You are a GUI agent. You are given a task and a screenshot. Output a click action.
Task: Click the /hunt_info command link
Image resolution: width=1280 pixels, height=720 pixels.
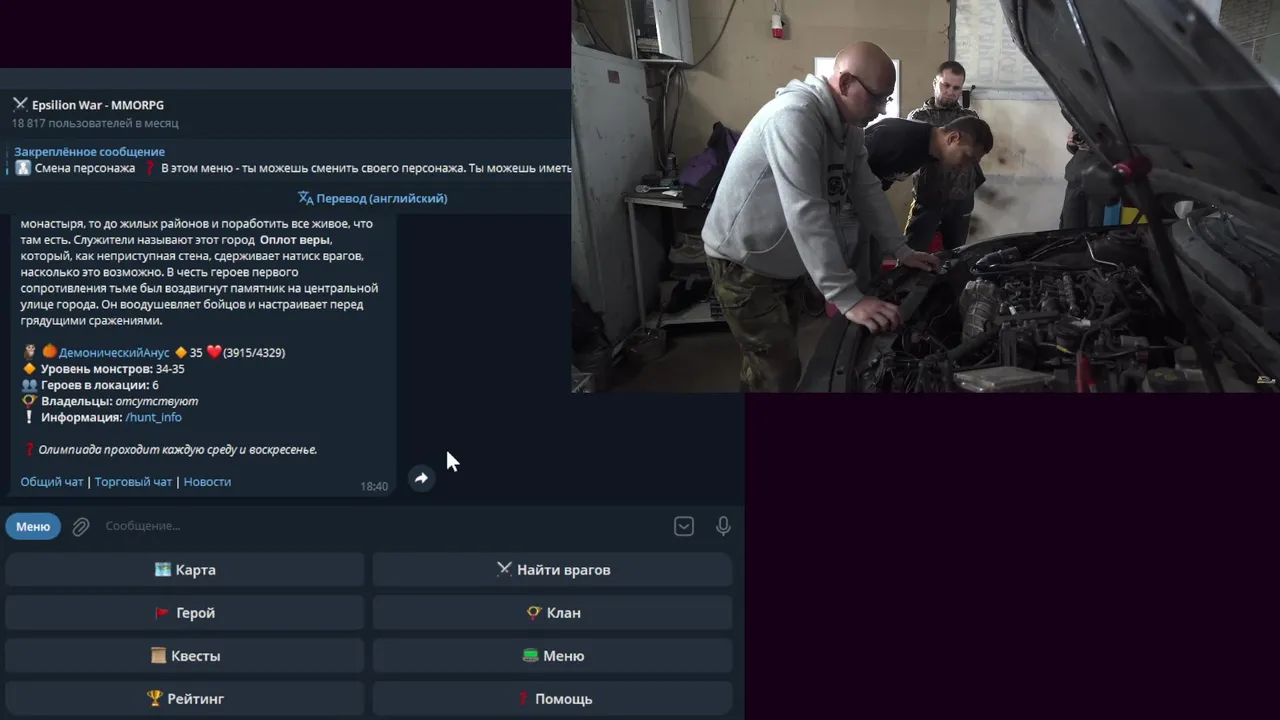tap(154, 417)
